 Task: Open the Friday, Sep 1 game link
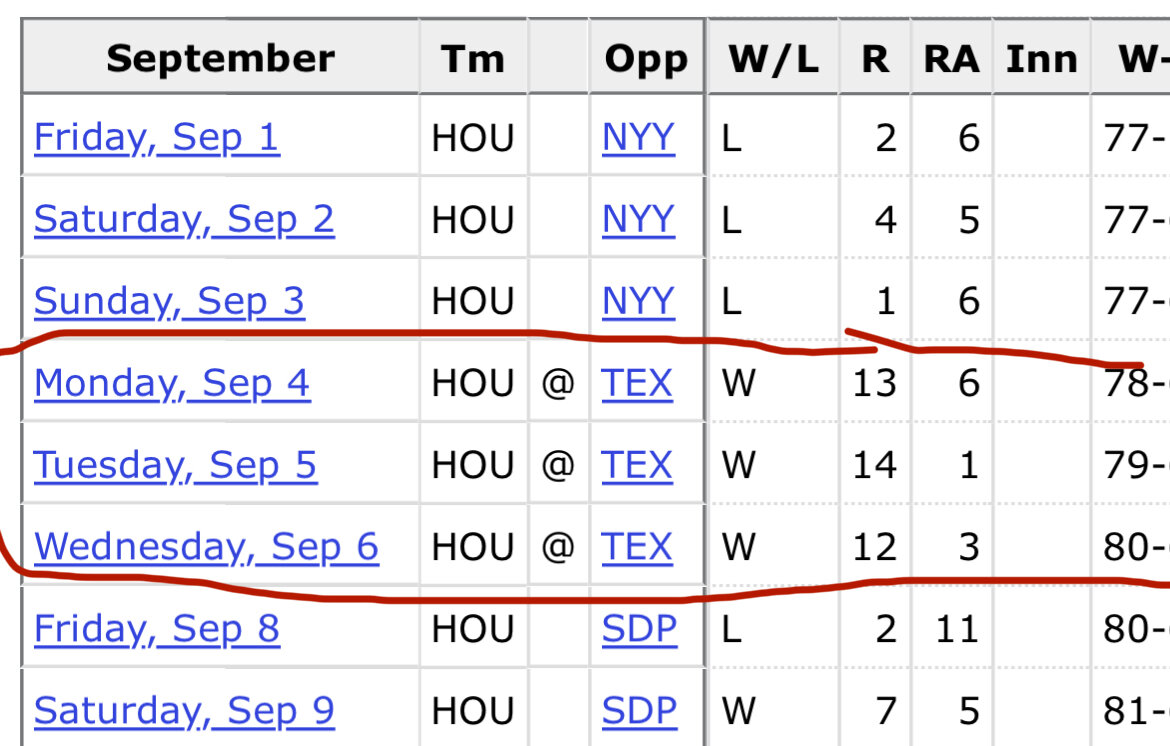click(x=157, y=138)
